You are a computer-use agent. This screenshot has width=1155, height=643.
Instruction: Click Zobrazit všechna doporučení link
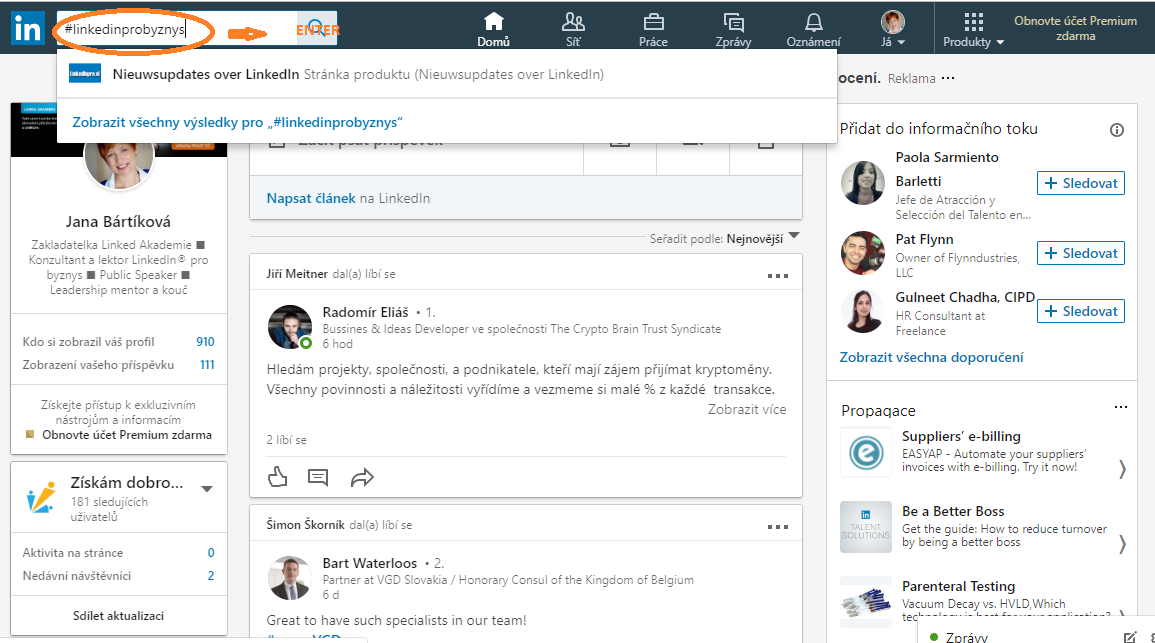pyautogui.click(x=931, y=357)
